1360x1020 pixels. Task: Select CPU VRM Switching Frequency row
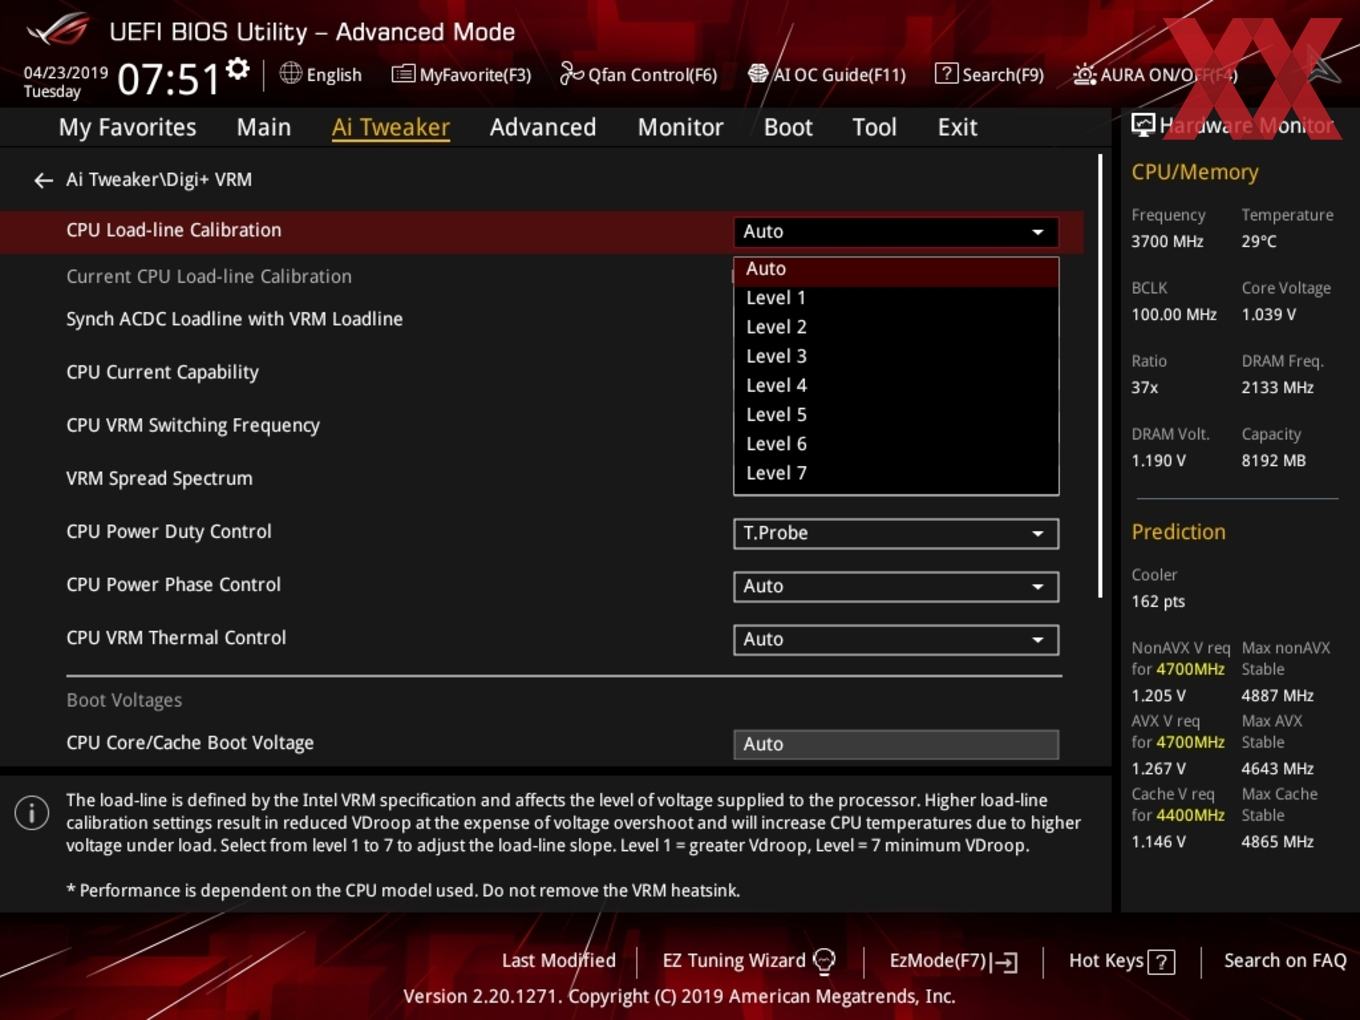point(193,425)
